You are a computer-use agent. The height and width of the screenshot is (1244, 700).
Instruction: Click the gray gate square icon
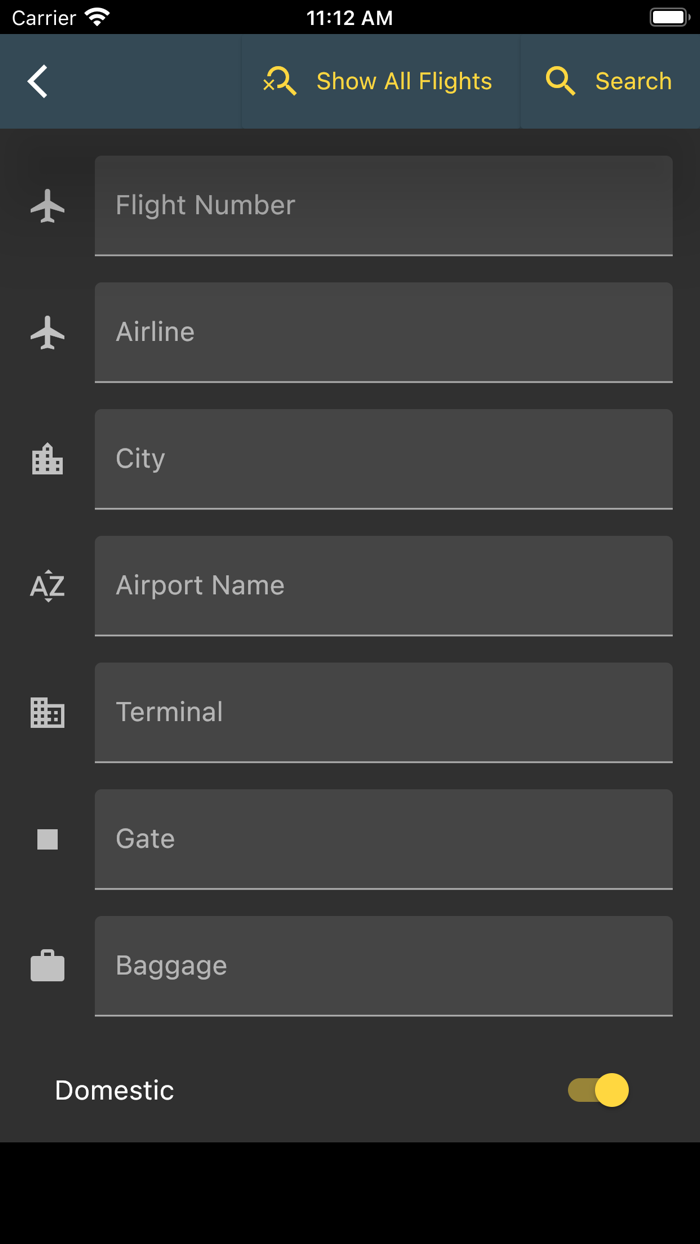(46, 840)
